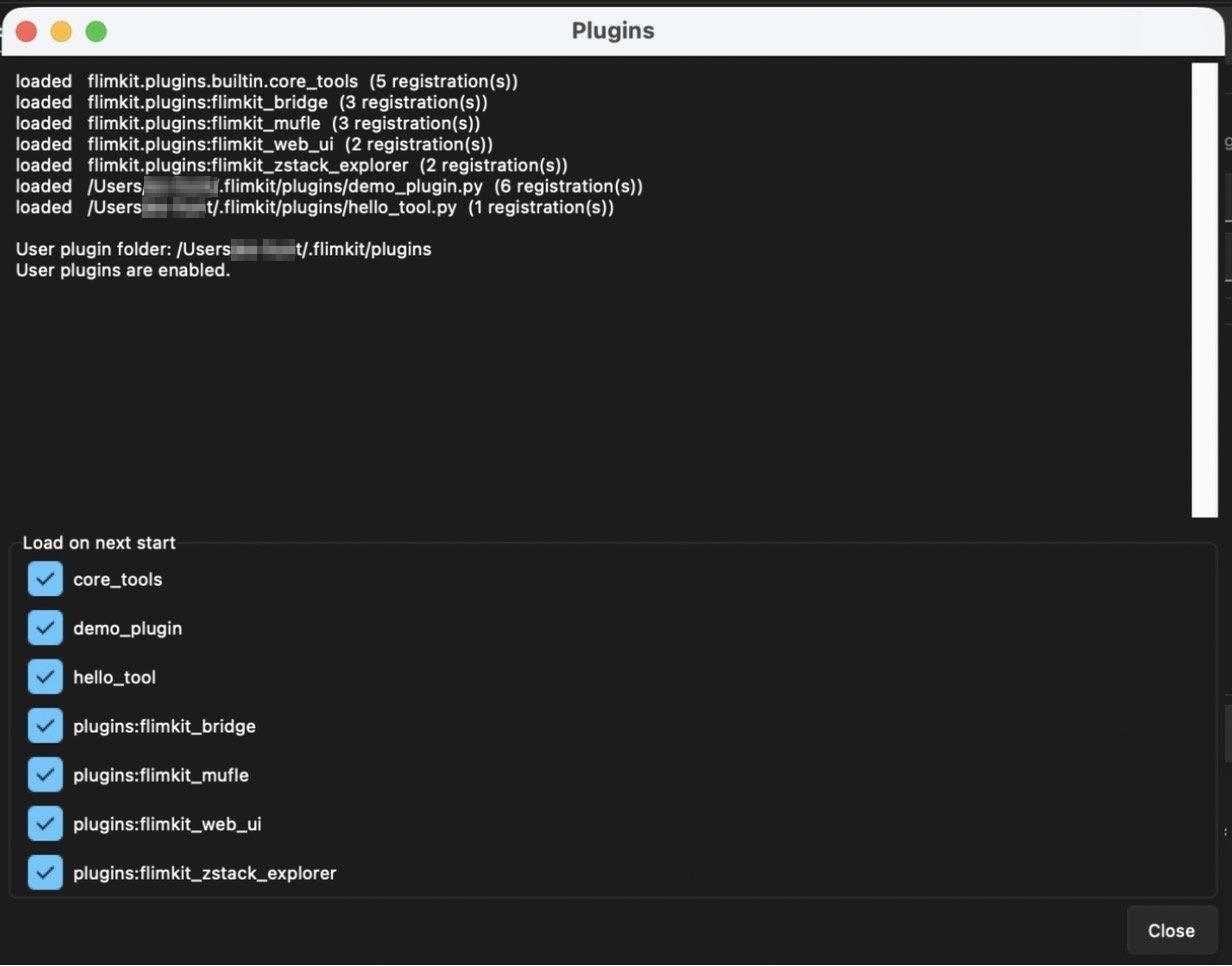This screenshot has width=1232, height=966.
Task: Click the Close button
Action: pyautogui.click(x=1171, y=931)
